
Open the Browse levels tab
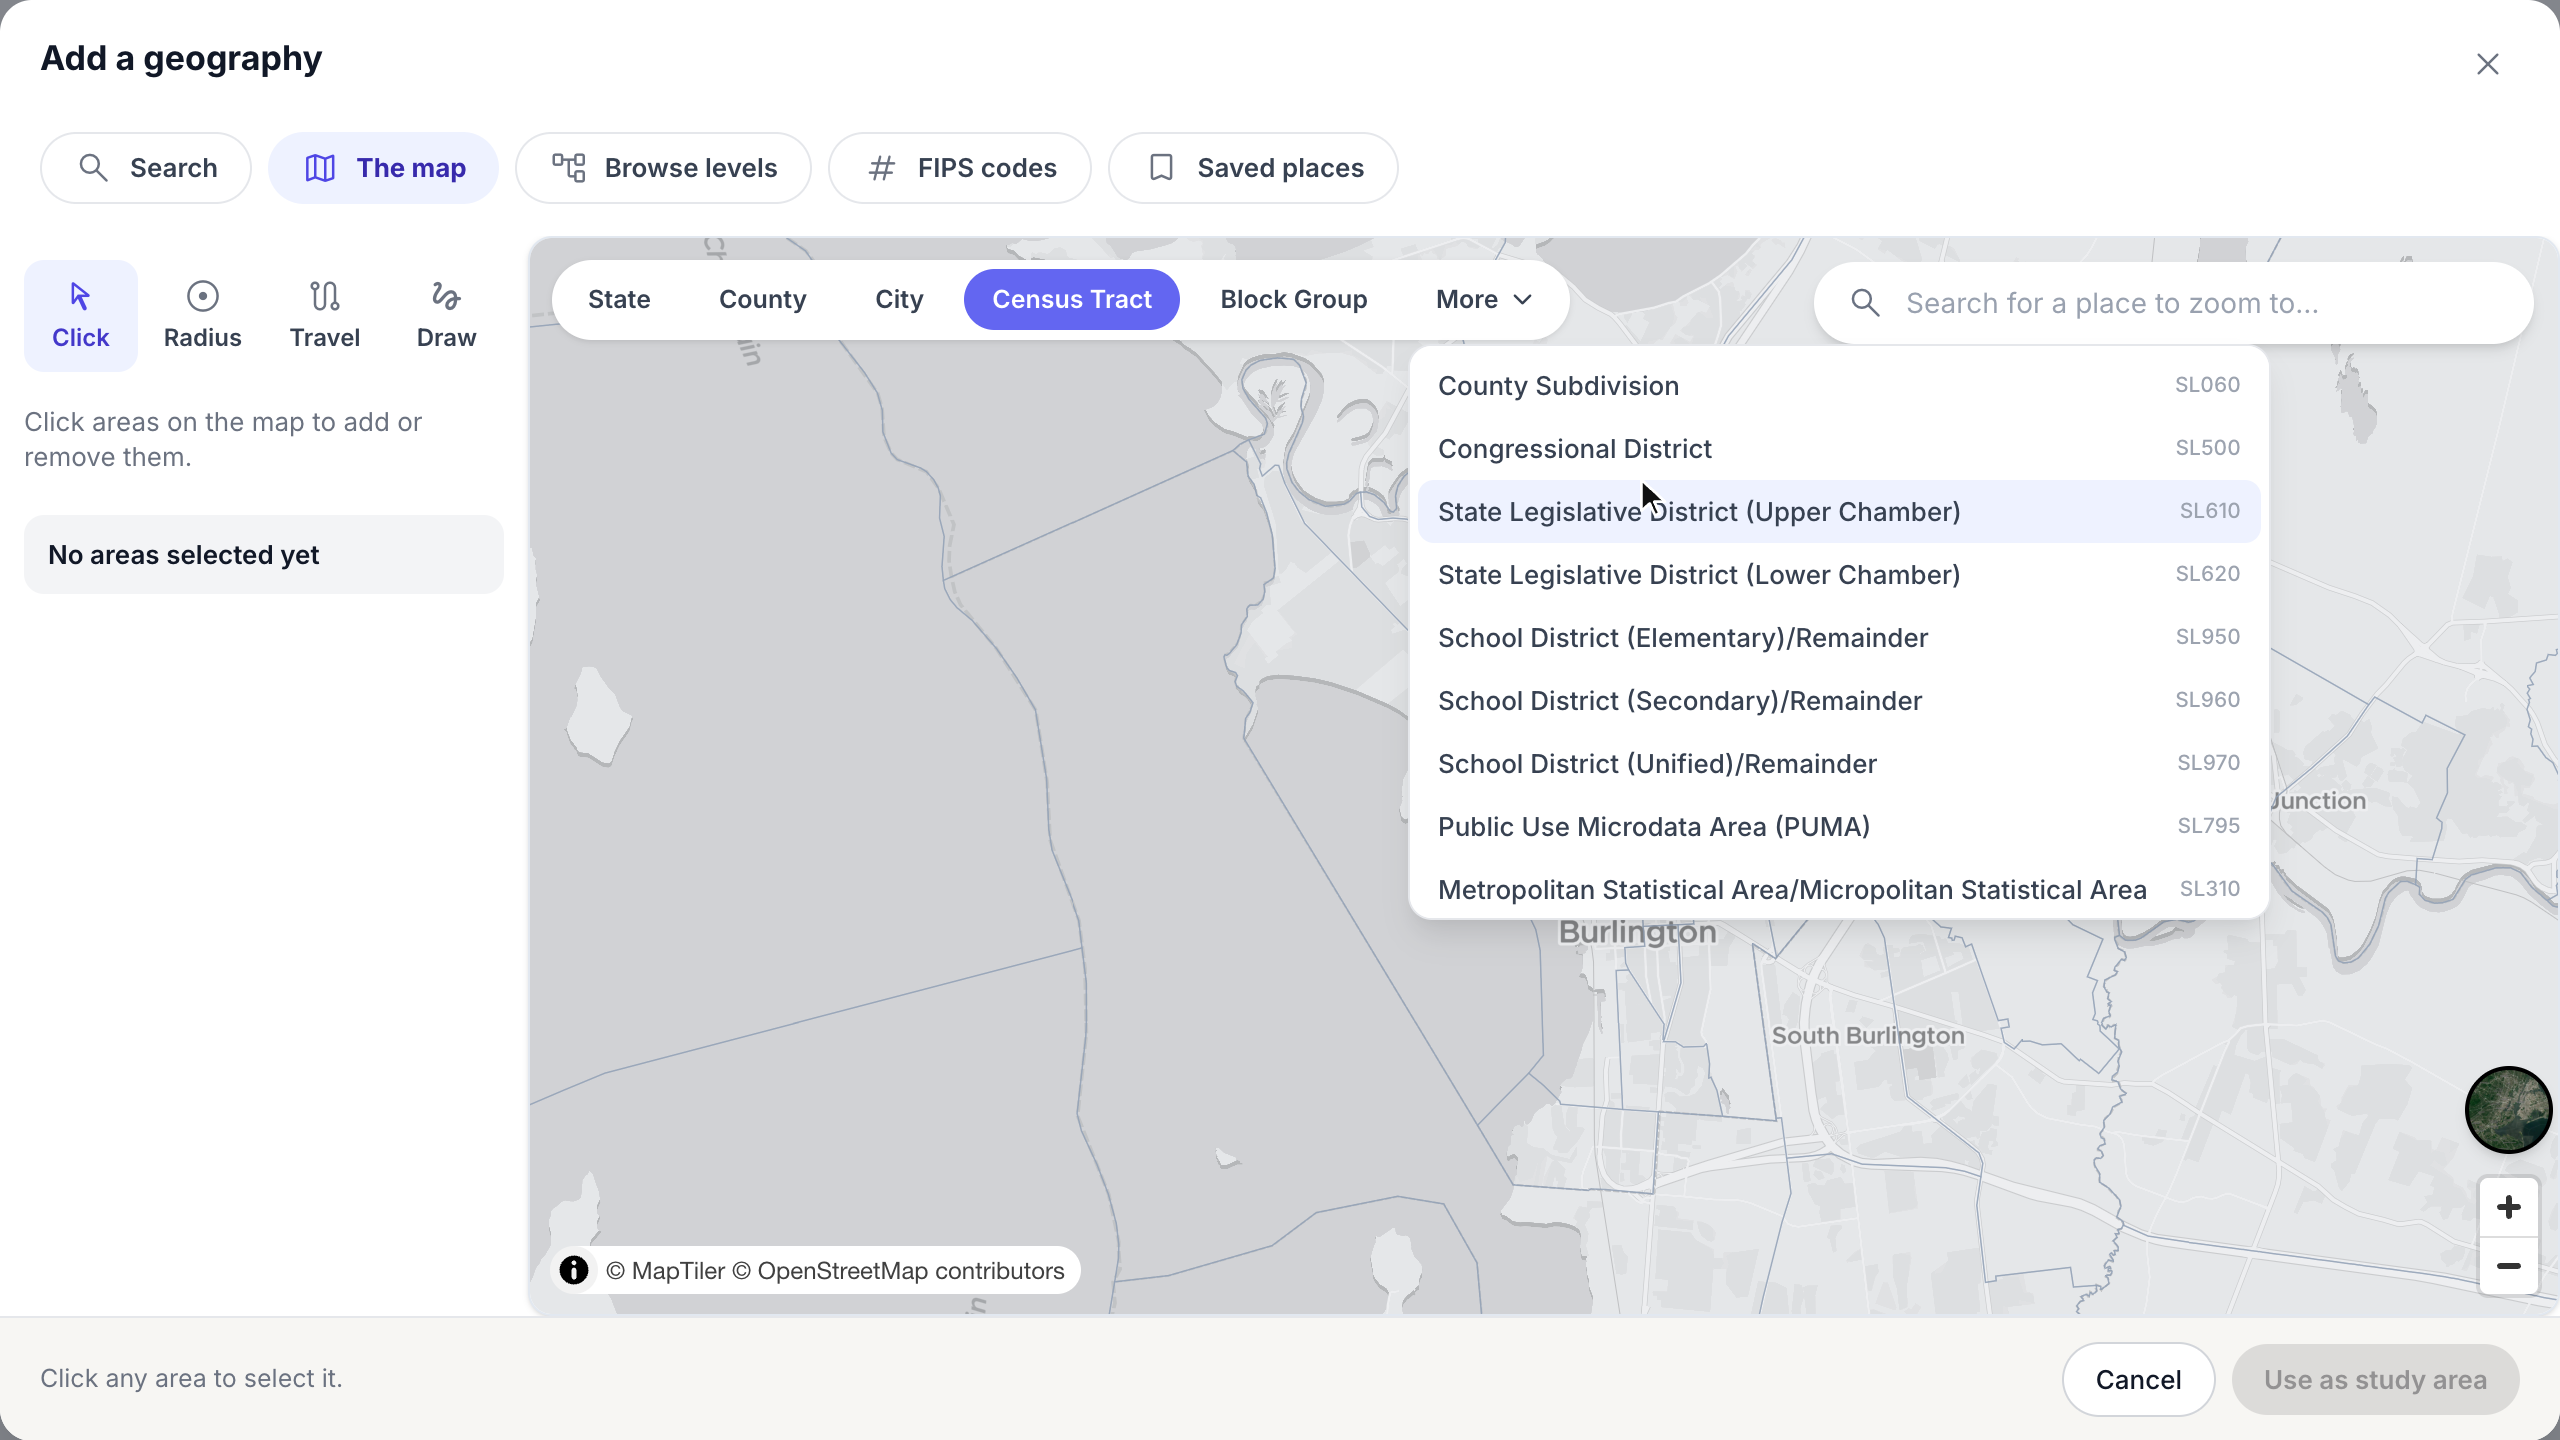coord(663,168)
